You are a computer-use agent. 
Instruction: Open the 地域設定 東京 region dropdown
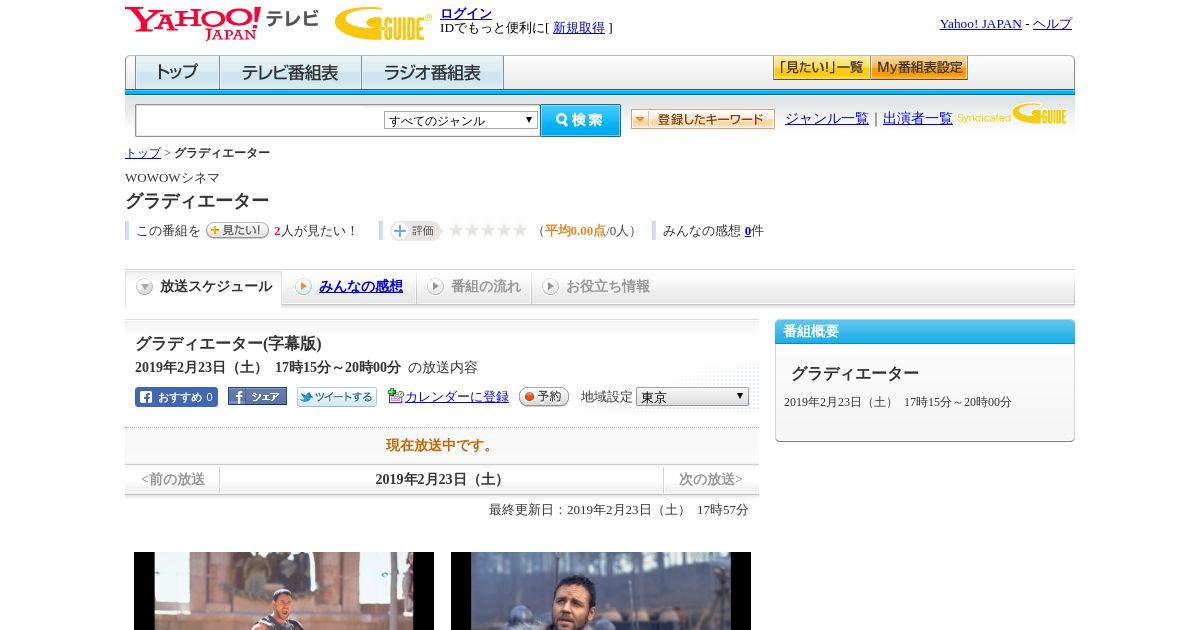click(692, 397)
